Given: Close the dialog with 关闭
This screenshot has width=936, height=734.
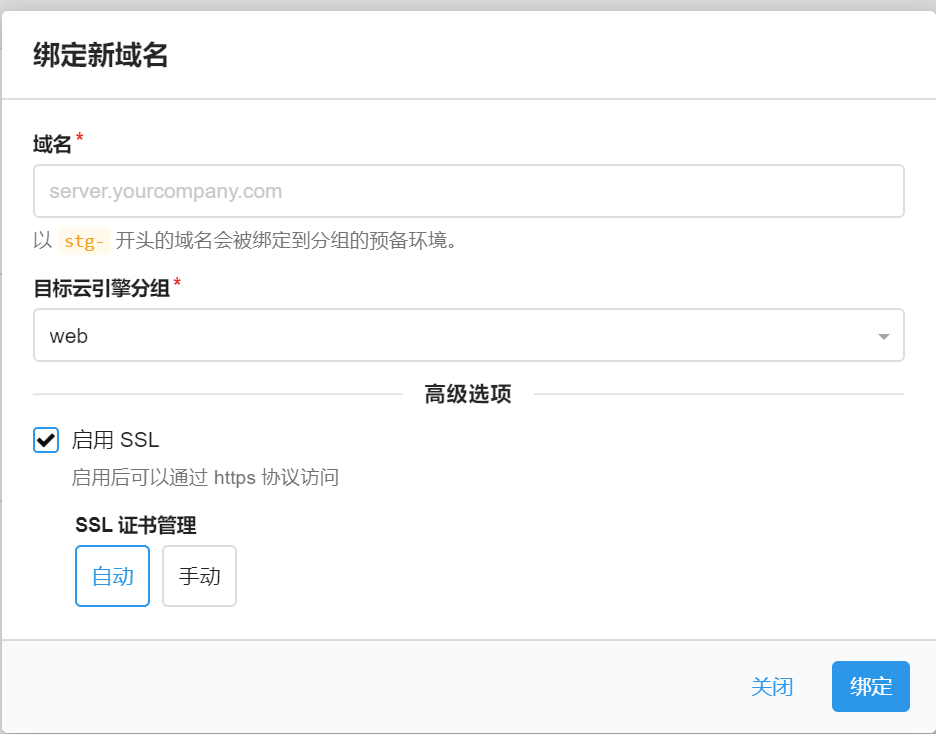Looking at the screenshot, I should tap(772, 686).
